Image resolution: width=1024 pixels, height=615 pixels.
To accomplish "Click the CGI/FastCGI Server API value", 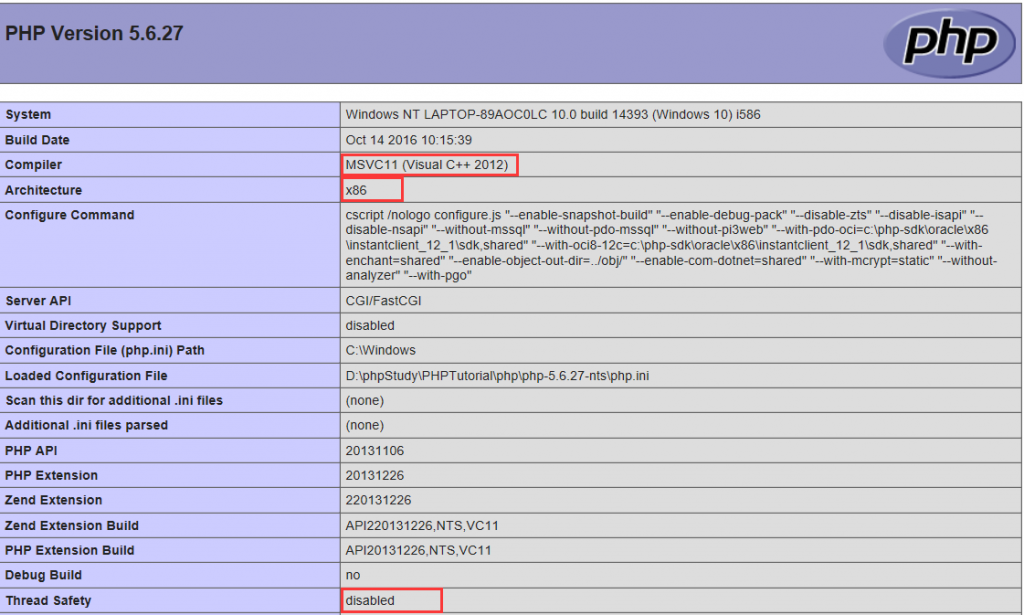I will click(384, 301).
